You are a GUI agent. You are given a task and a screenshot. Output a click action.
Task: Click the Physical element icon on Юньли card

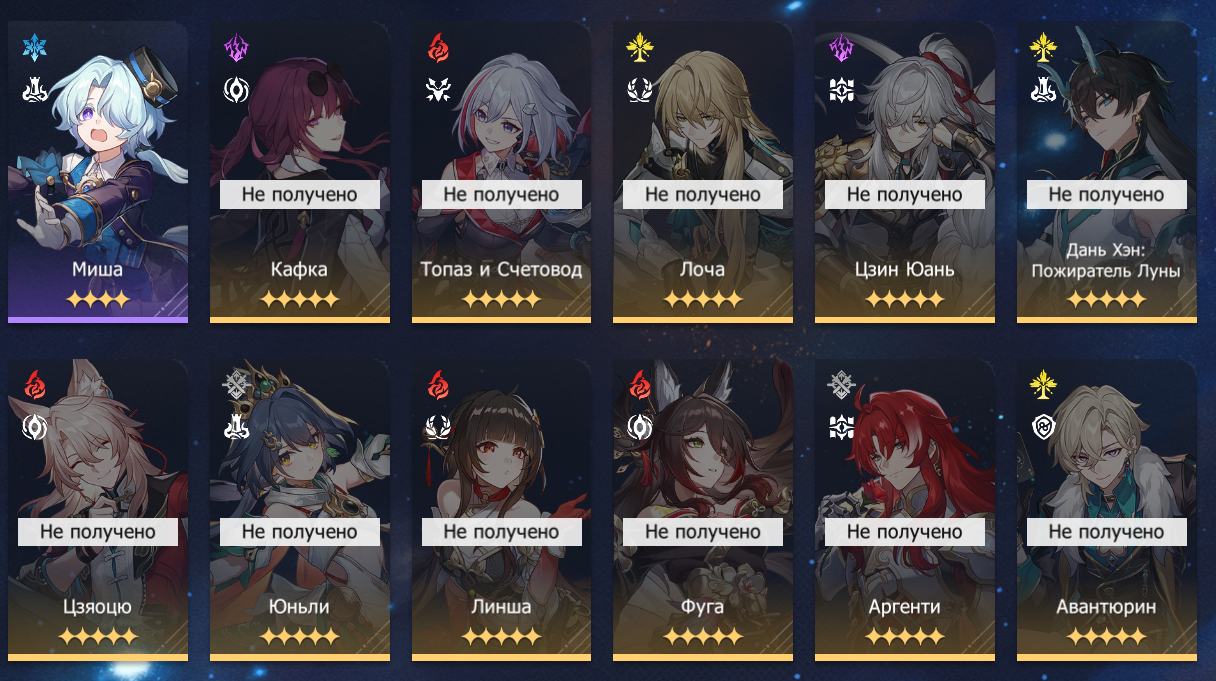(236, 384)
